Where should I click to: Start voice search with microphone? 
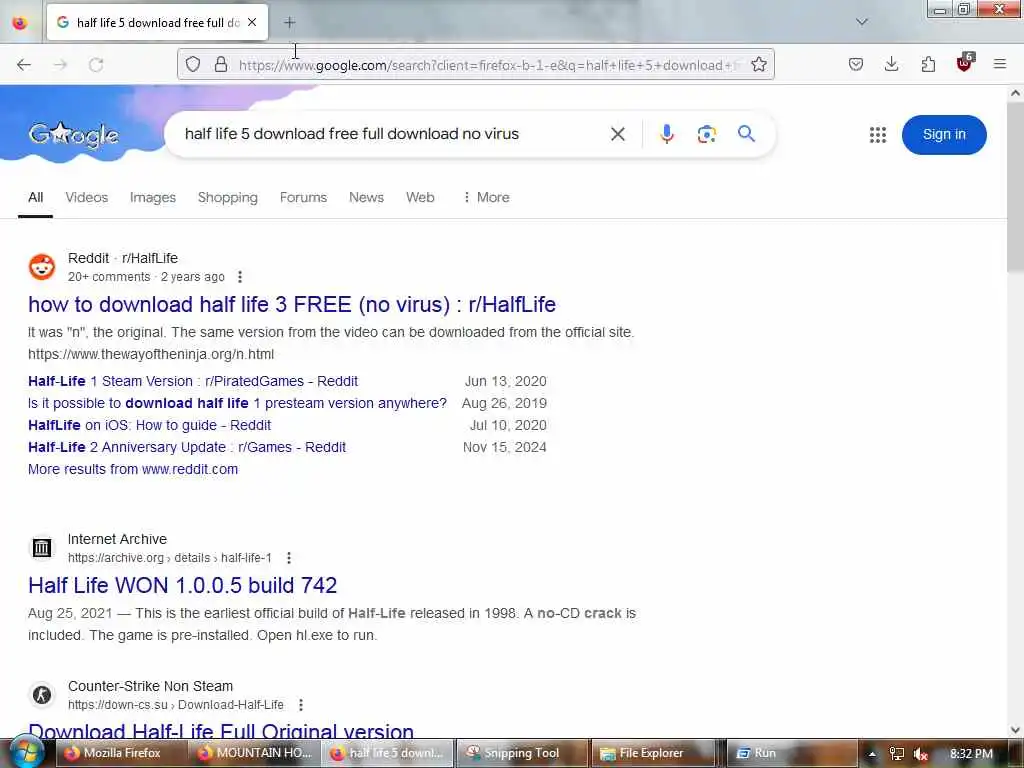tap(666, 134)
